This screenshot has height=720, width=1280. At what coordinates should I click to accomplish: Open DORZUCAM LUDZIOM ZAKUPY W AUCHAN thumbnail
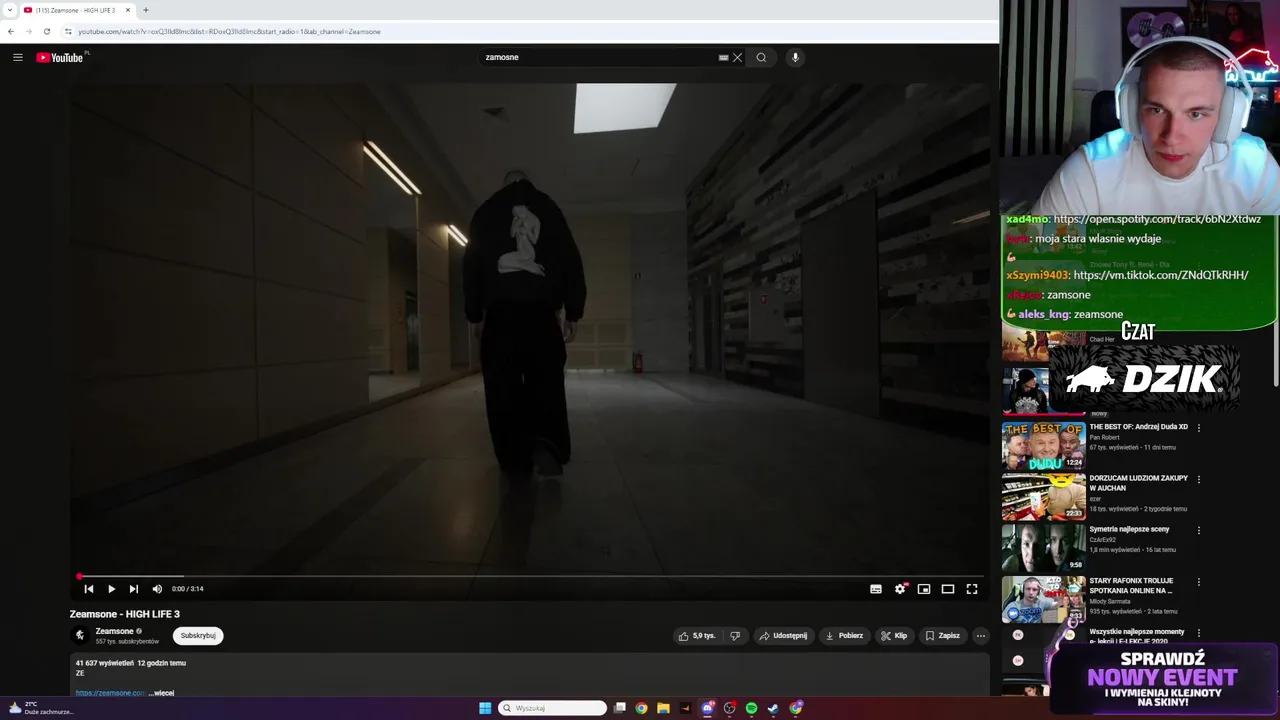coord(1043,497)
